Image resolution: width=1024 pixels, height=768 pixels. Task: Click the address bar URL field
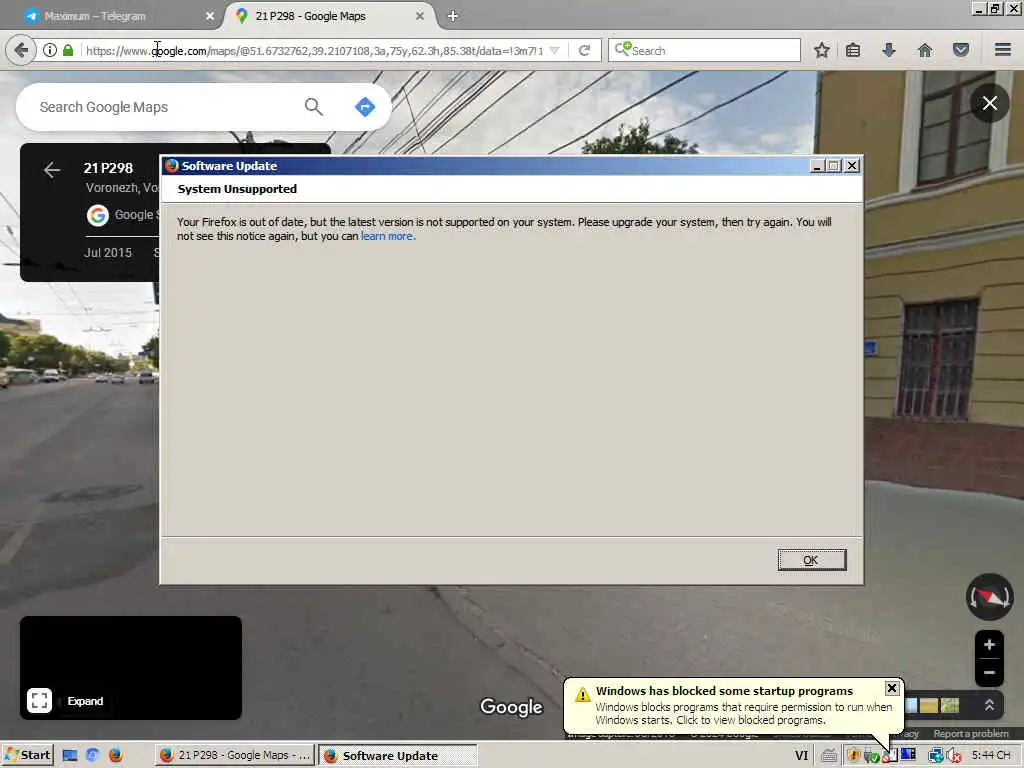pos(313,50)
